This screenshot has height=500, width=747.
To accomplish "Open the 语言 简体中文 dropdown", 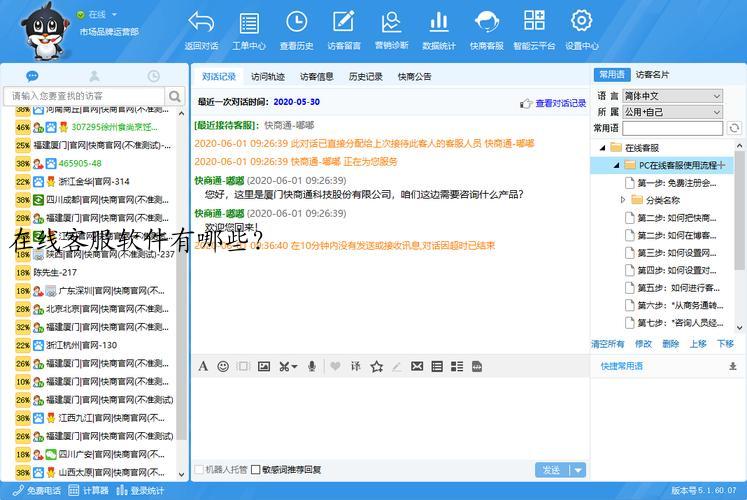I will click(672, 96).
